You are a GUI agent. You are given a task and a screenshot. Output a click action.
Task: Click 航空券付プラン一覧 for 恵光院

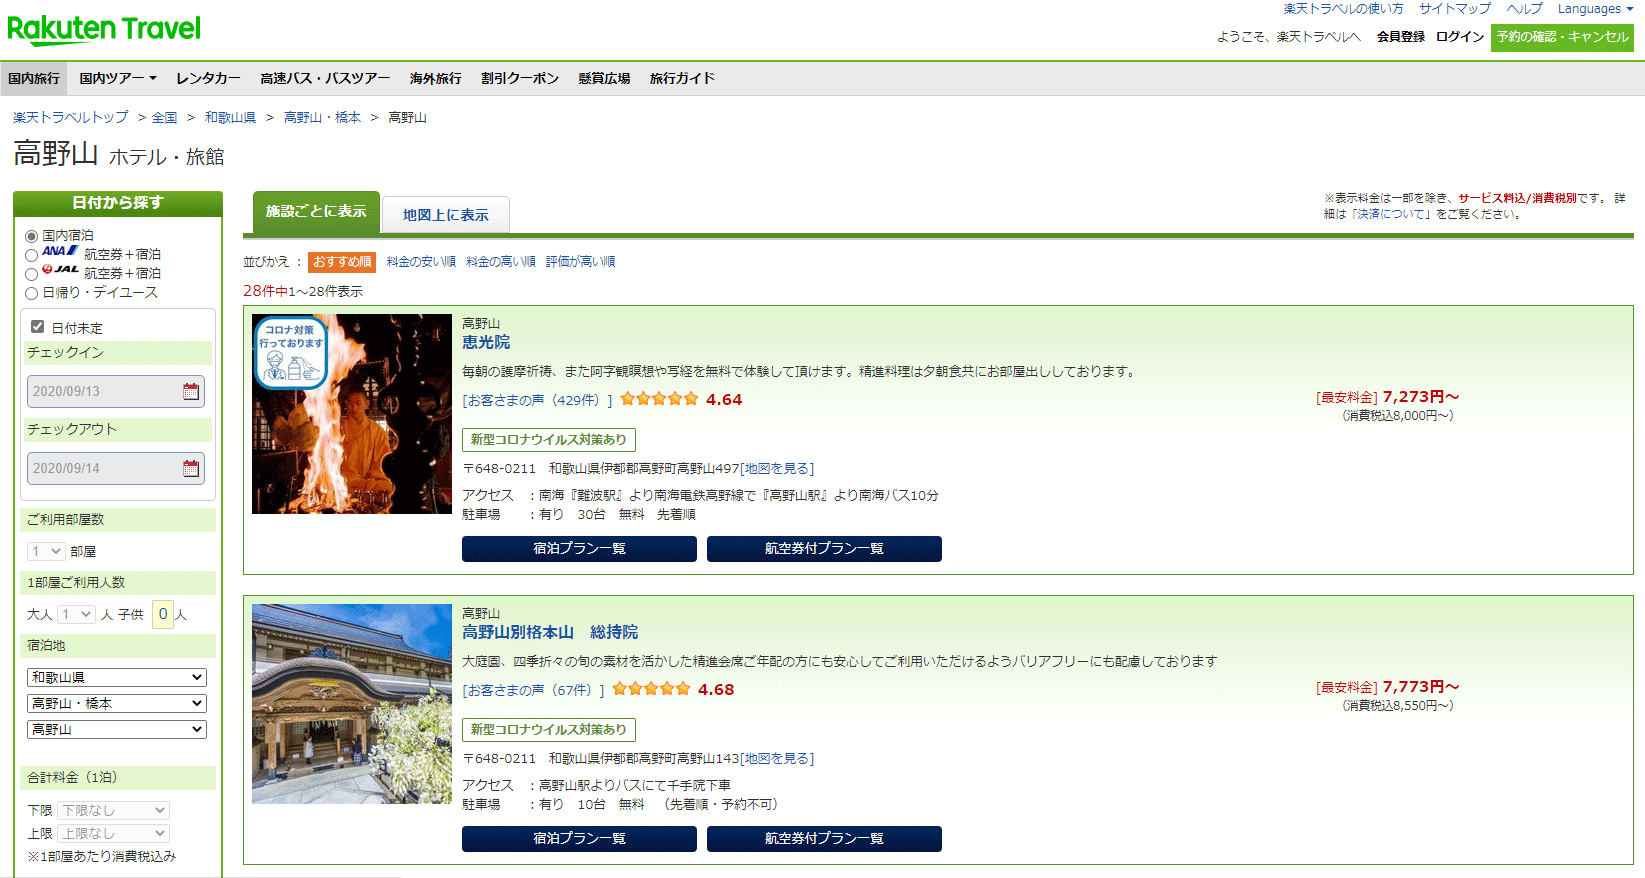824,549
